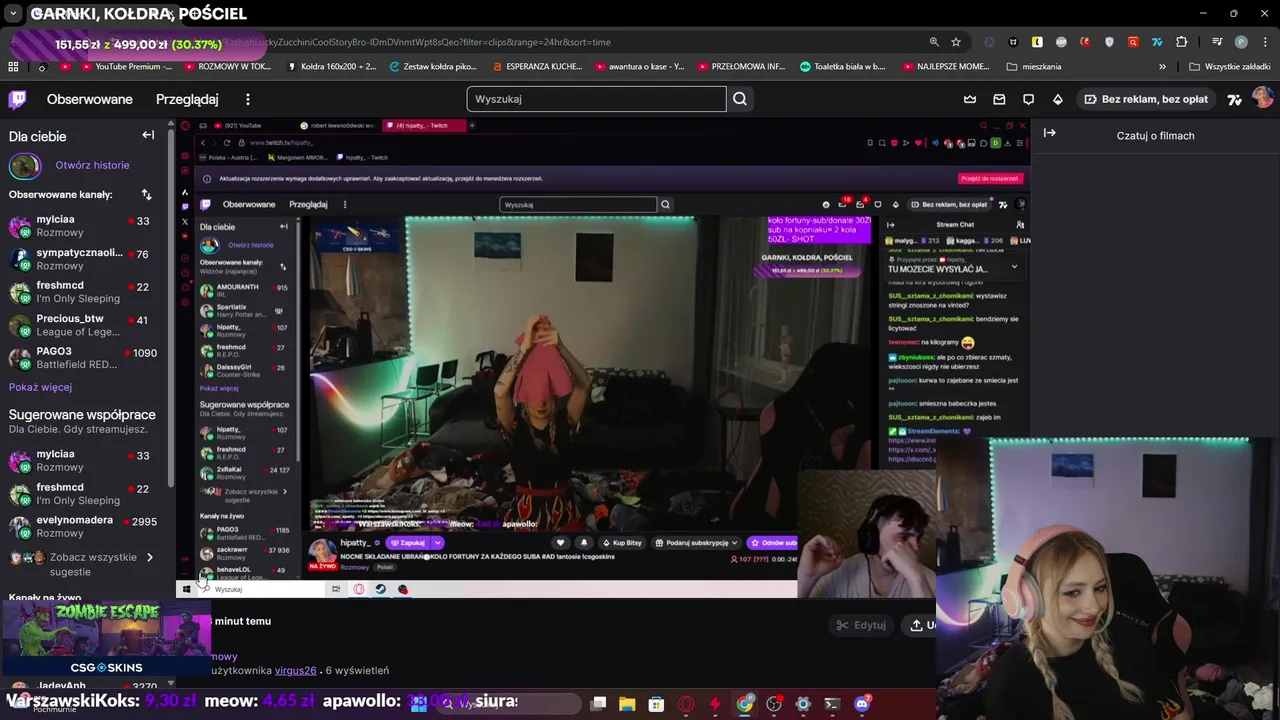Open File Explorer from the taskbar
Image resolution: width=1280 pixels, height=720 pixels.
point(627,704)
